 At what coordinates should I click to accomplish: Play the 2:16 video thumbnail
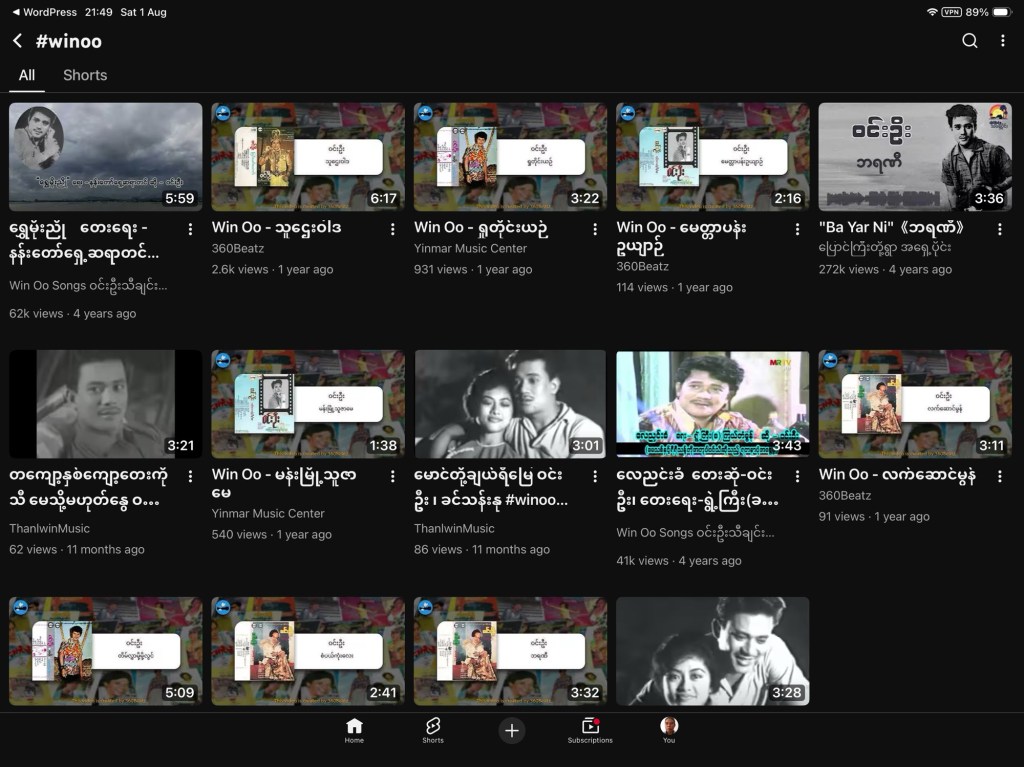(x=713, y=157)
